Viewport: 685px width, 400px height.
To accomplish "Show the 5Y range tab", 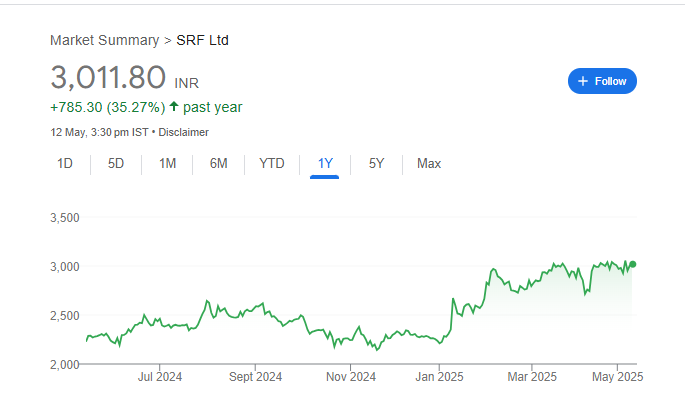I will click(x=376, y=163).
